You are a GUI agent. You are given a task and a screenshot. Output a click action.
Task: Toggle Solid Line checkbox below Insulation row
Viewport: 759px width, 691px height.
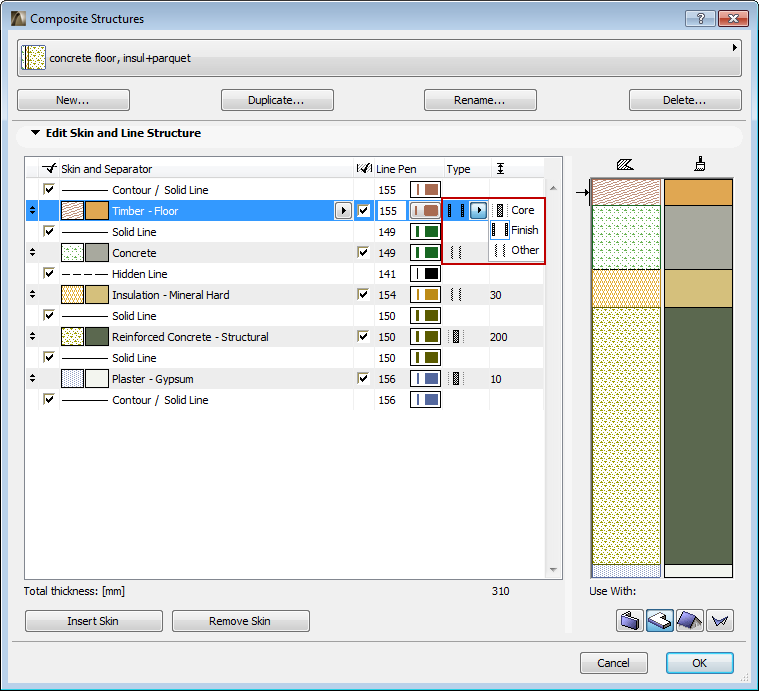49,315
